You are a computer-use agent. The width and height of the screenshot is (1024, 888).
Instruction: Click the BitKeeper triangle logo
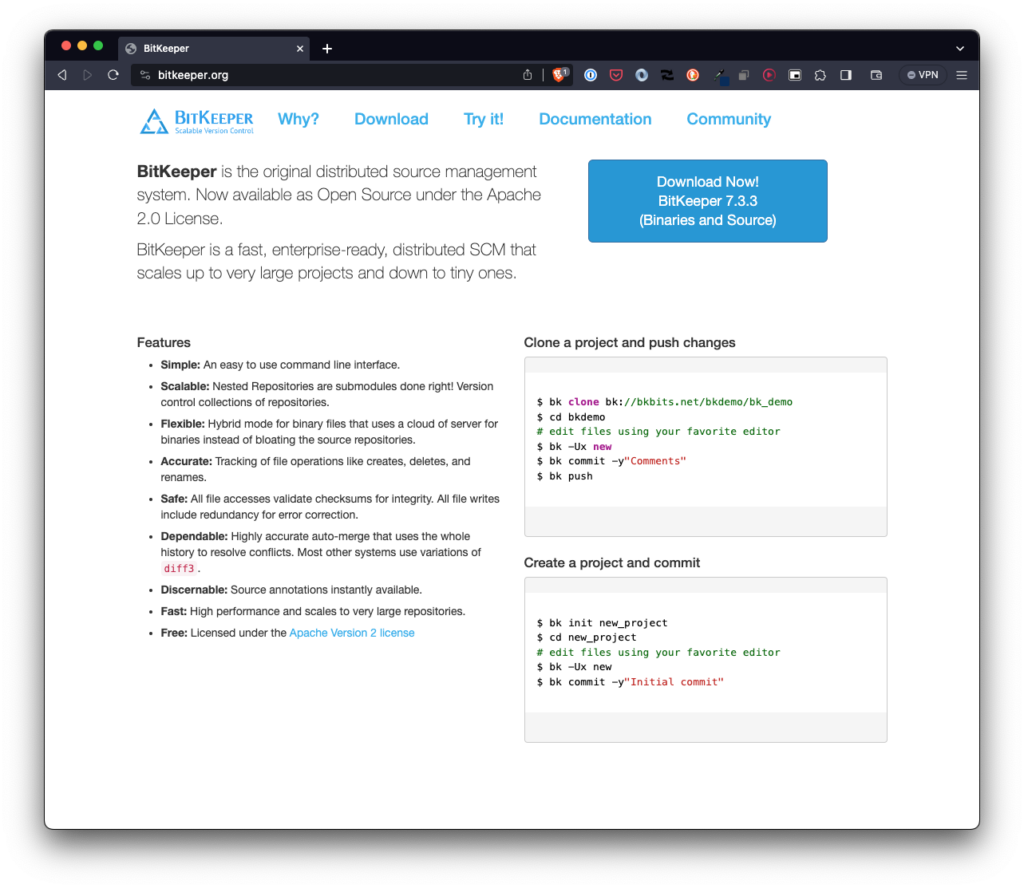pyautogui.click(x=154, y=121)
